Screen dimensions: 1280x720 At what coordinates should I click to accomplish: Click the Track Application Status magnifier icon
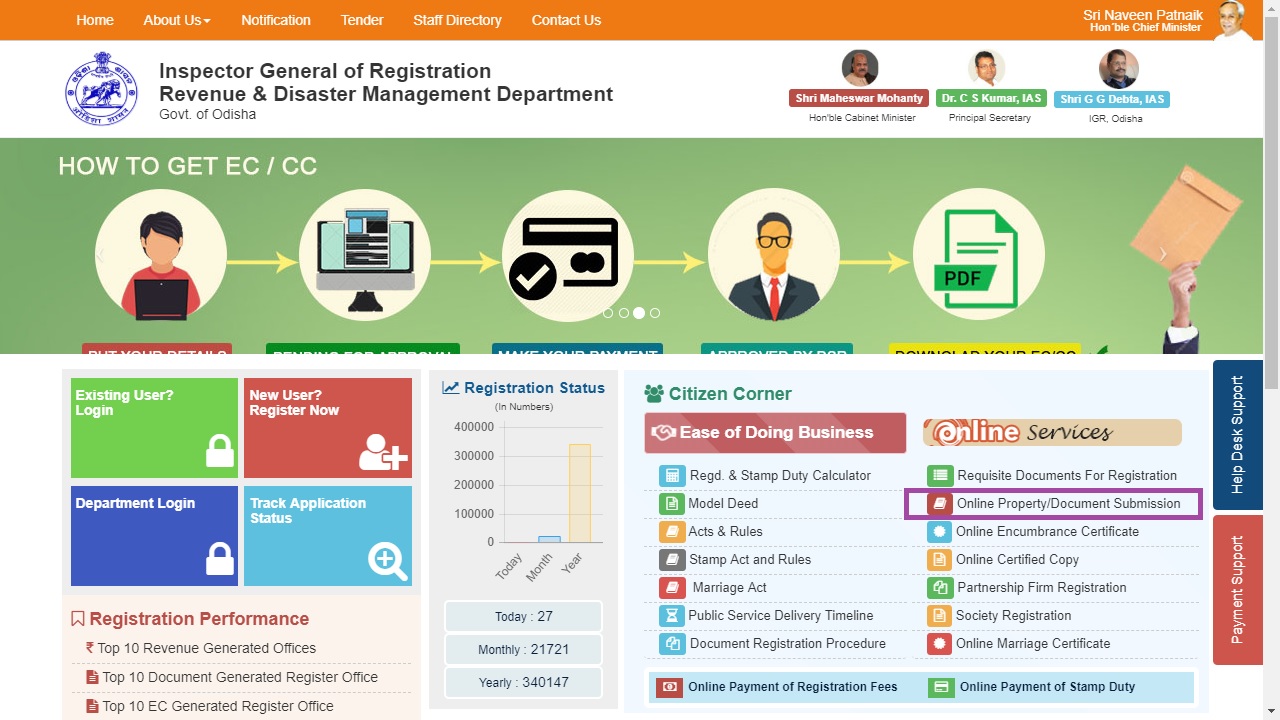tap(387, 560)
